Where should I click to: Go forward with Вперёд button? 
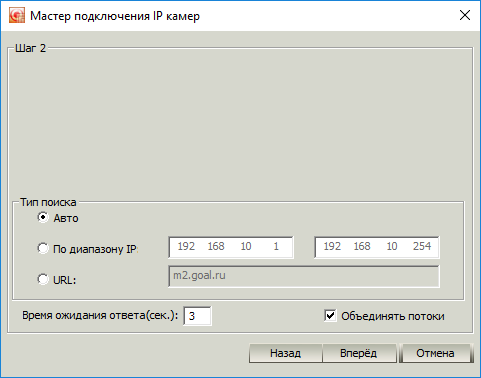pos(359,353)
